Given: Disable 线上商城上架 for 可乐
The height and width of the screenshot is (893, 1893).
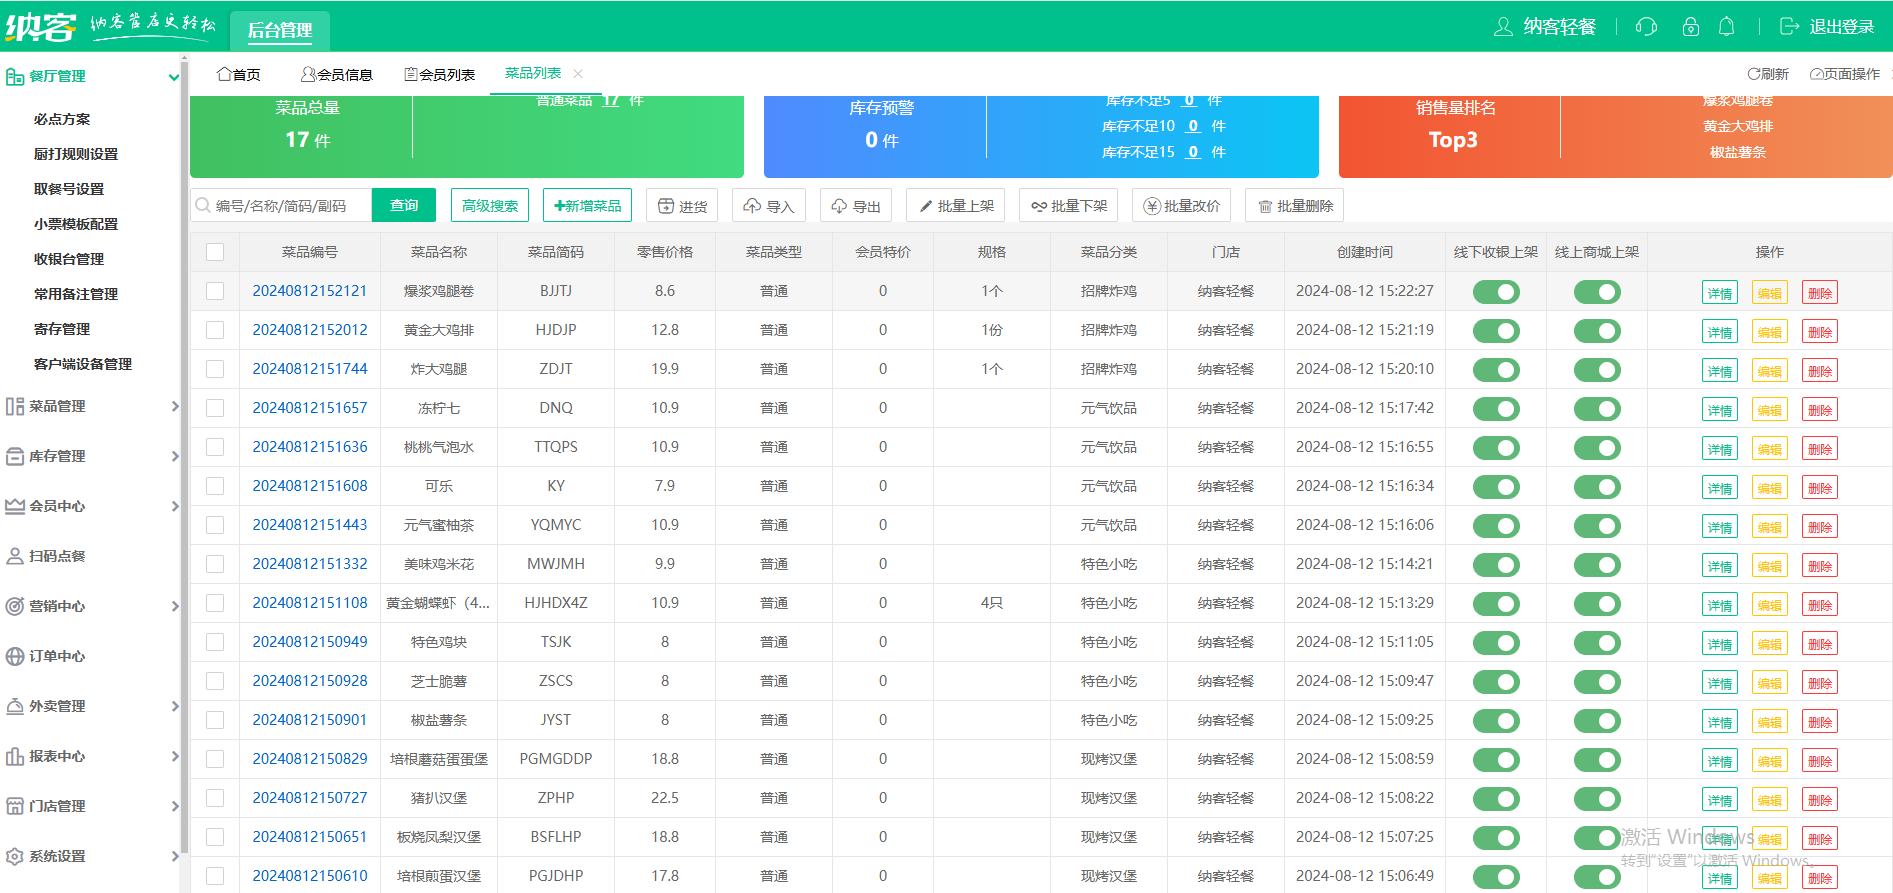Looking at the screenshot, I should [x=1596, y=487].
